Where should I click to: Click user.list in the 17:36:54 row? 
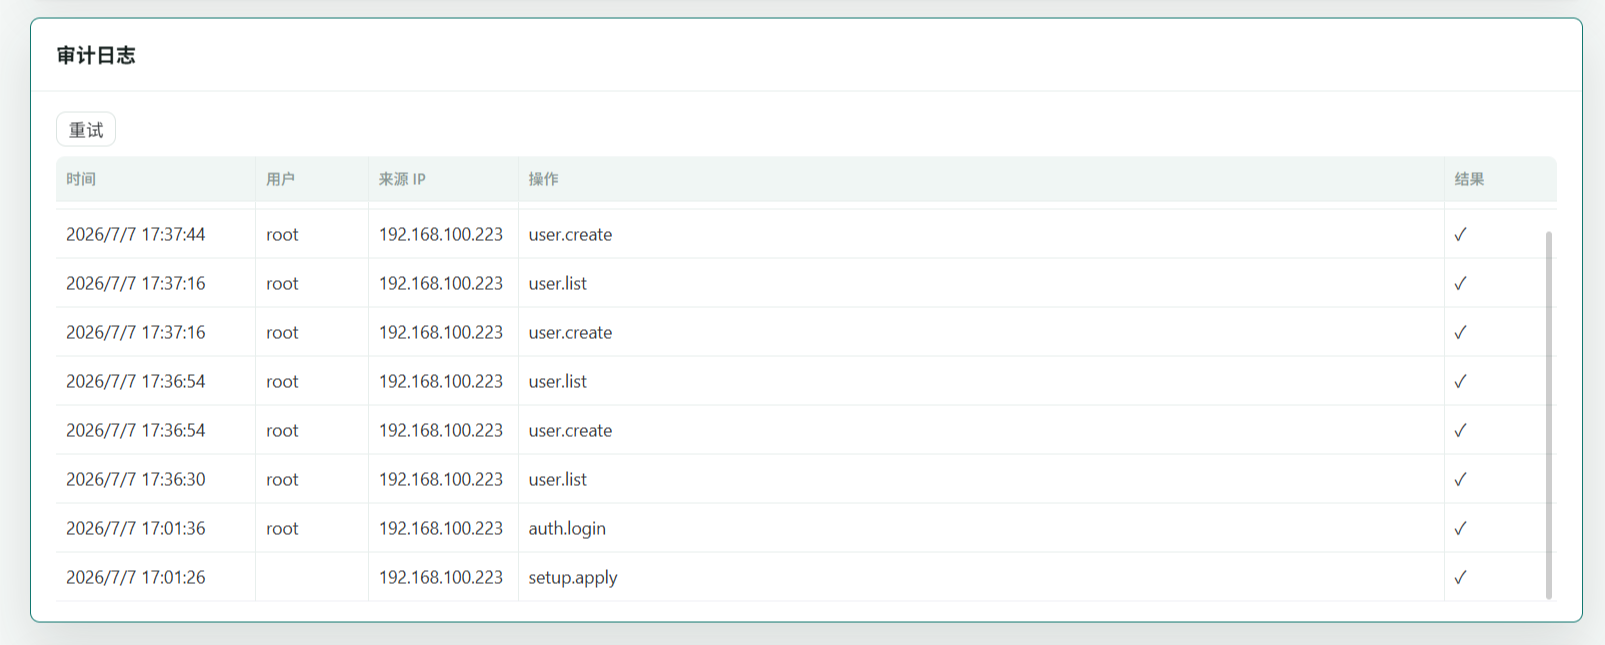pos(558,381)
